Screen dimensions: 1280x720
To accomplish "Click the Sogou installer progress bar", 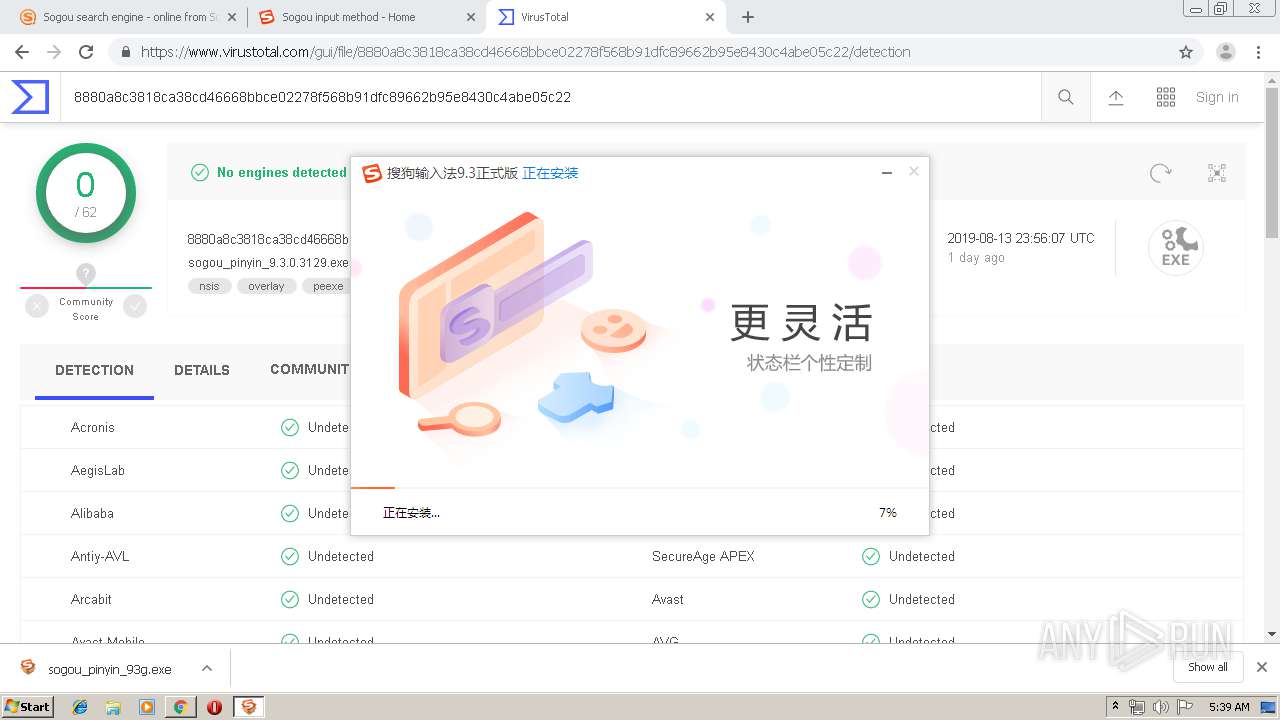I will pos(639,488).
